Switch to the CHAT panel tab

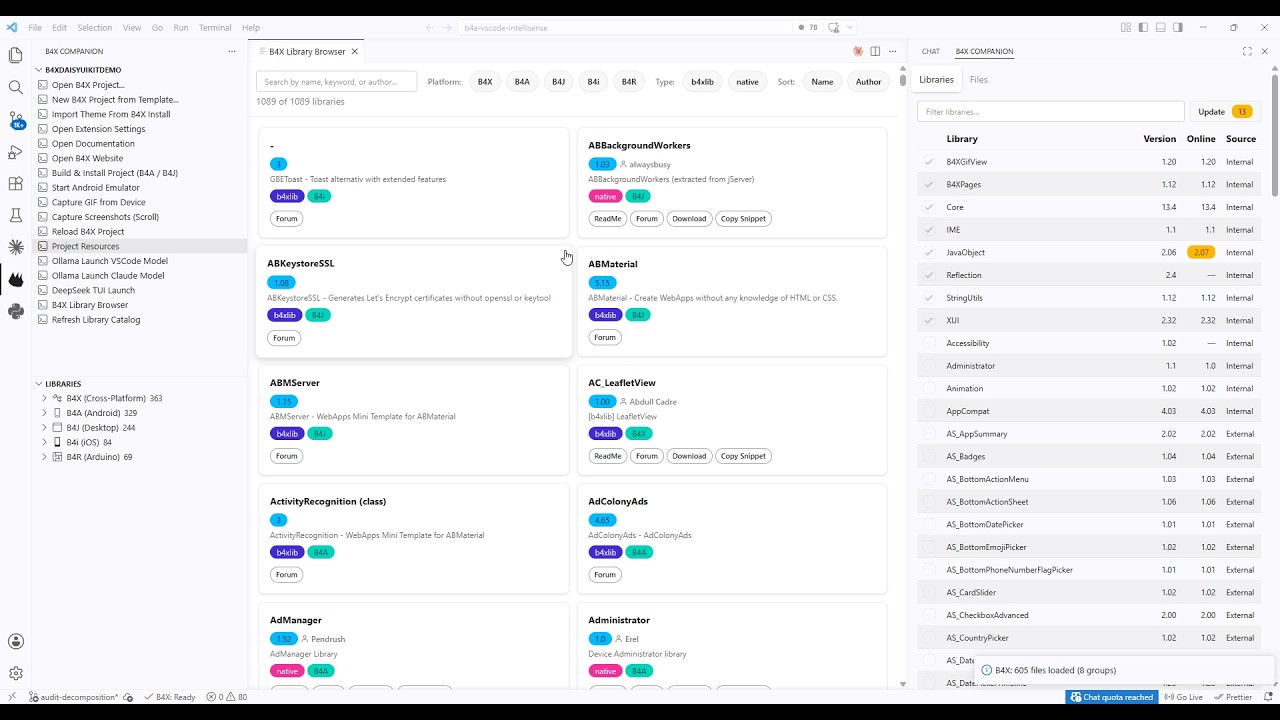(x=931, y=51)
